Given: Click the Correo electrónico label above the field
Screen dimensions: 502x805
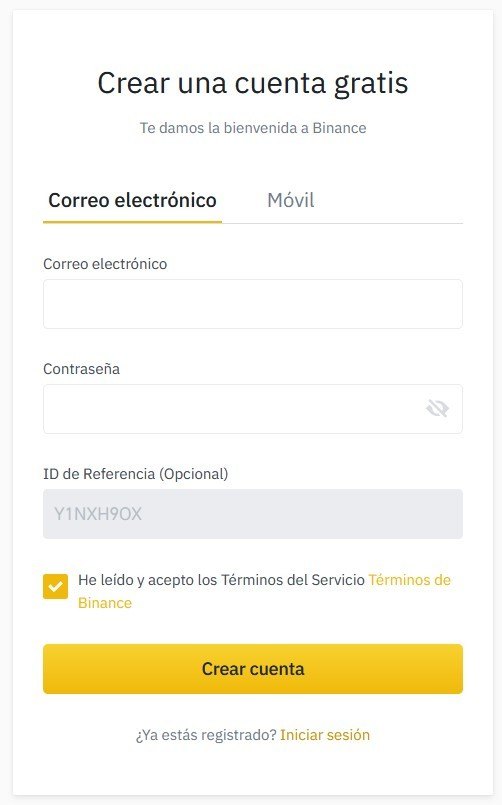Looking at the screenshot, I should (x=105, y=264).
